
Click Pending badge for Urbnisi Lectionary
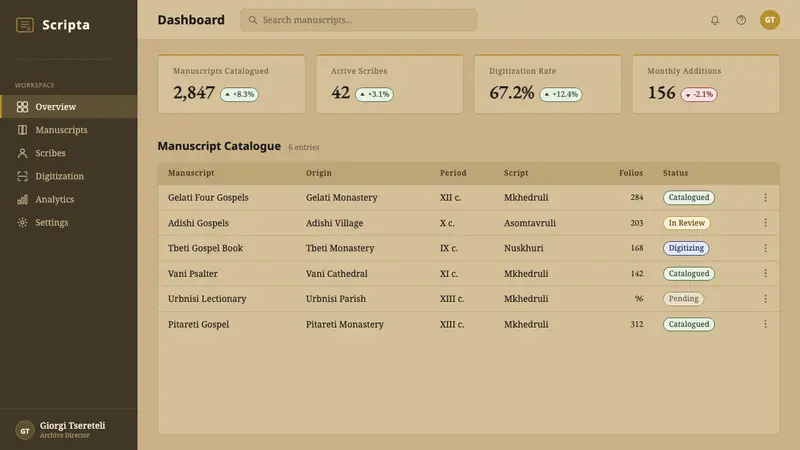tap(684, 299)
